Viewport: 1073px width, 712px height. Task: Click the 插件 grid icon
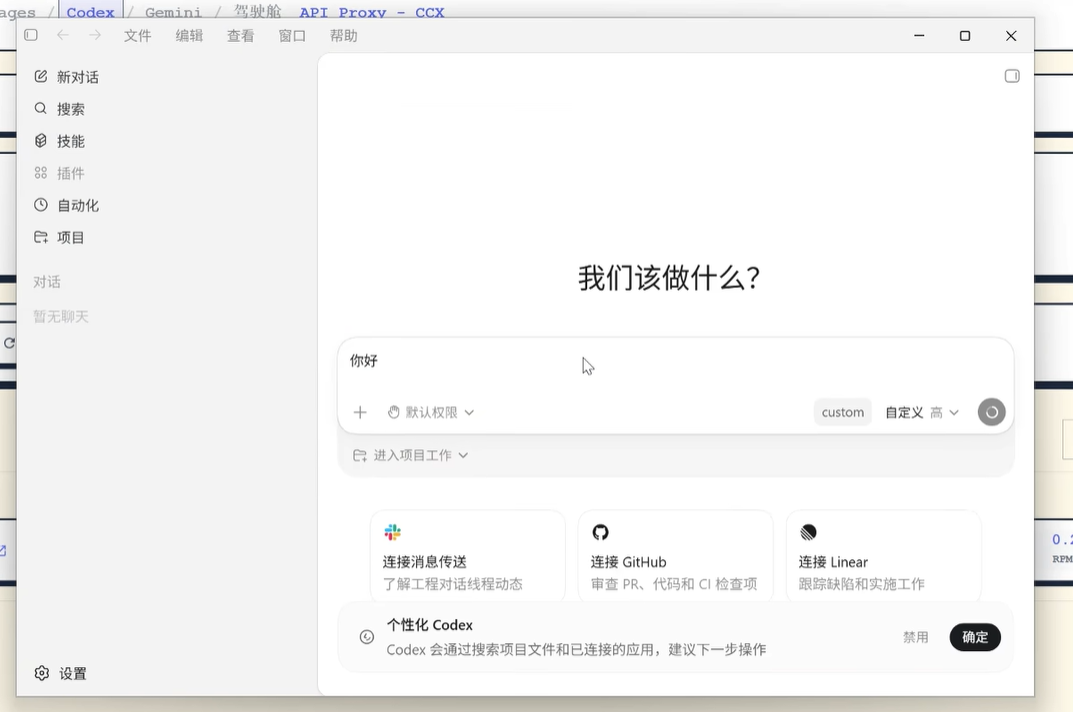[x=41, y=173]
